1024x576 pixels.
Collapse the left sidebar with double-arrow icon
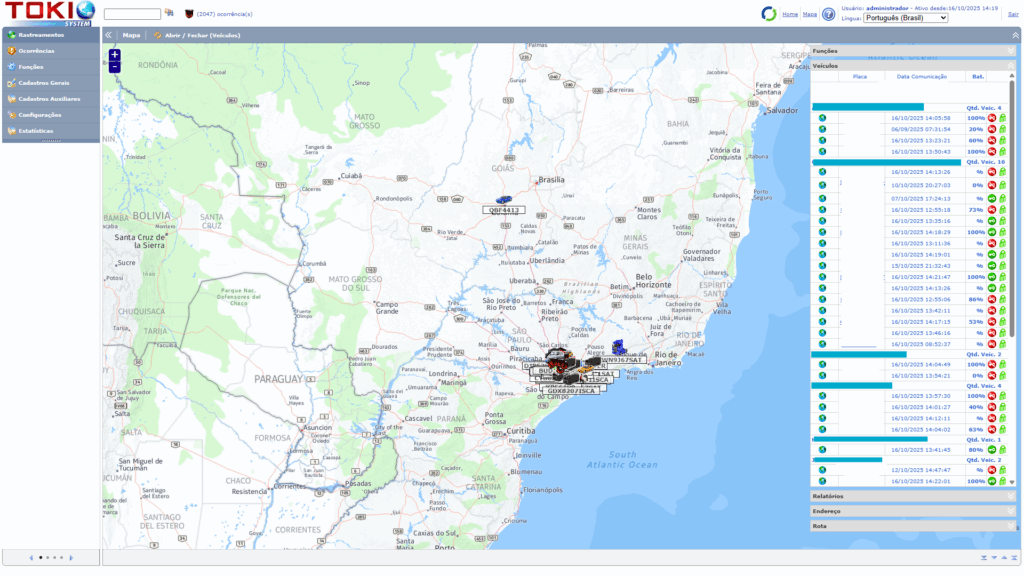pyautogui.click(x=109, y=35)
